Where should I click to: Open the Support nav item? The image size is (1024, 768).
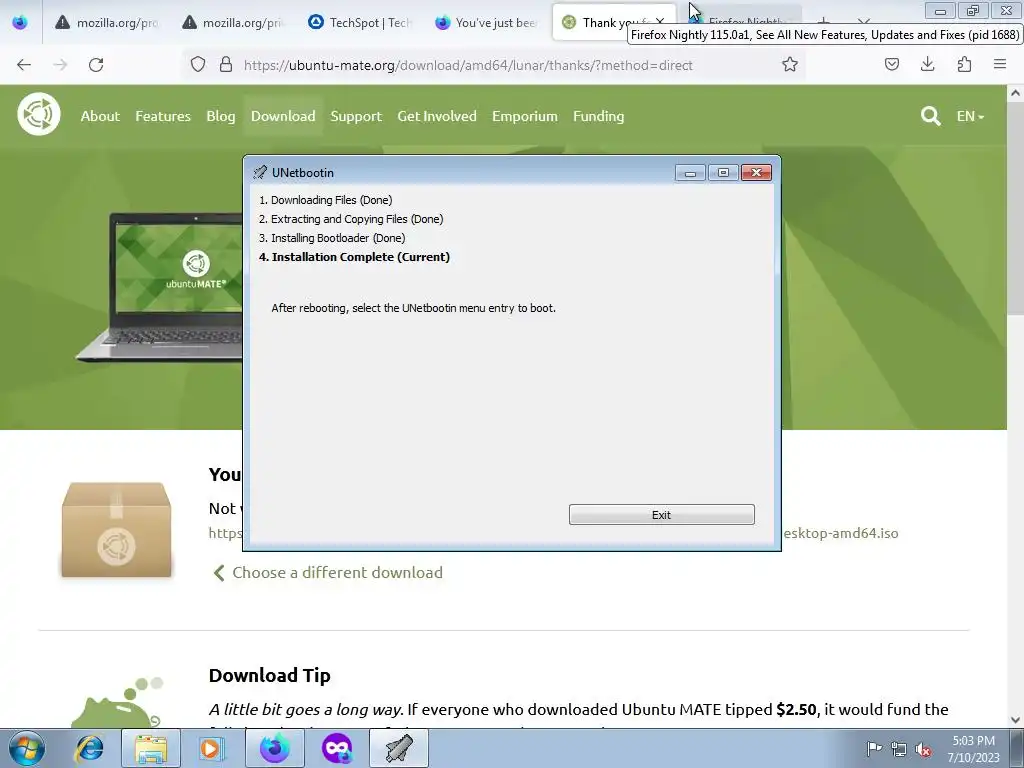point(356,116)
